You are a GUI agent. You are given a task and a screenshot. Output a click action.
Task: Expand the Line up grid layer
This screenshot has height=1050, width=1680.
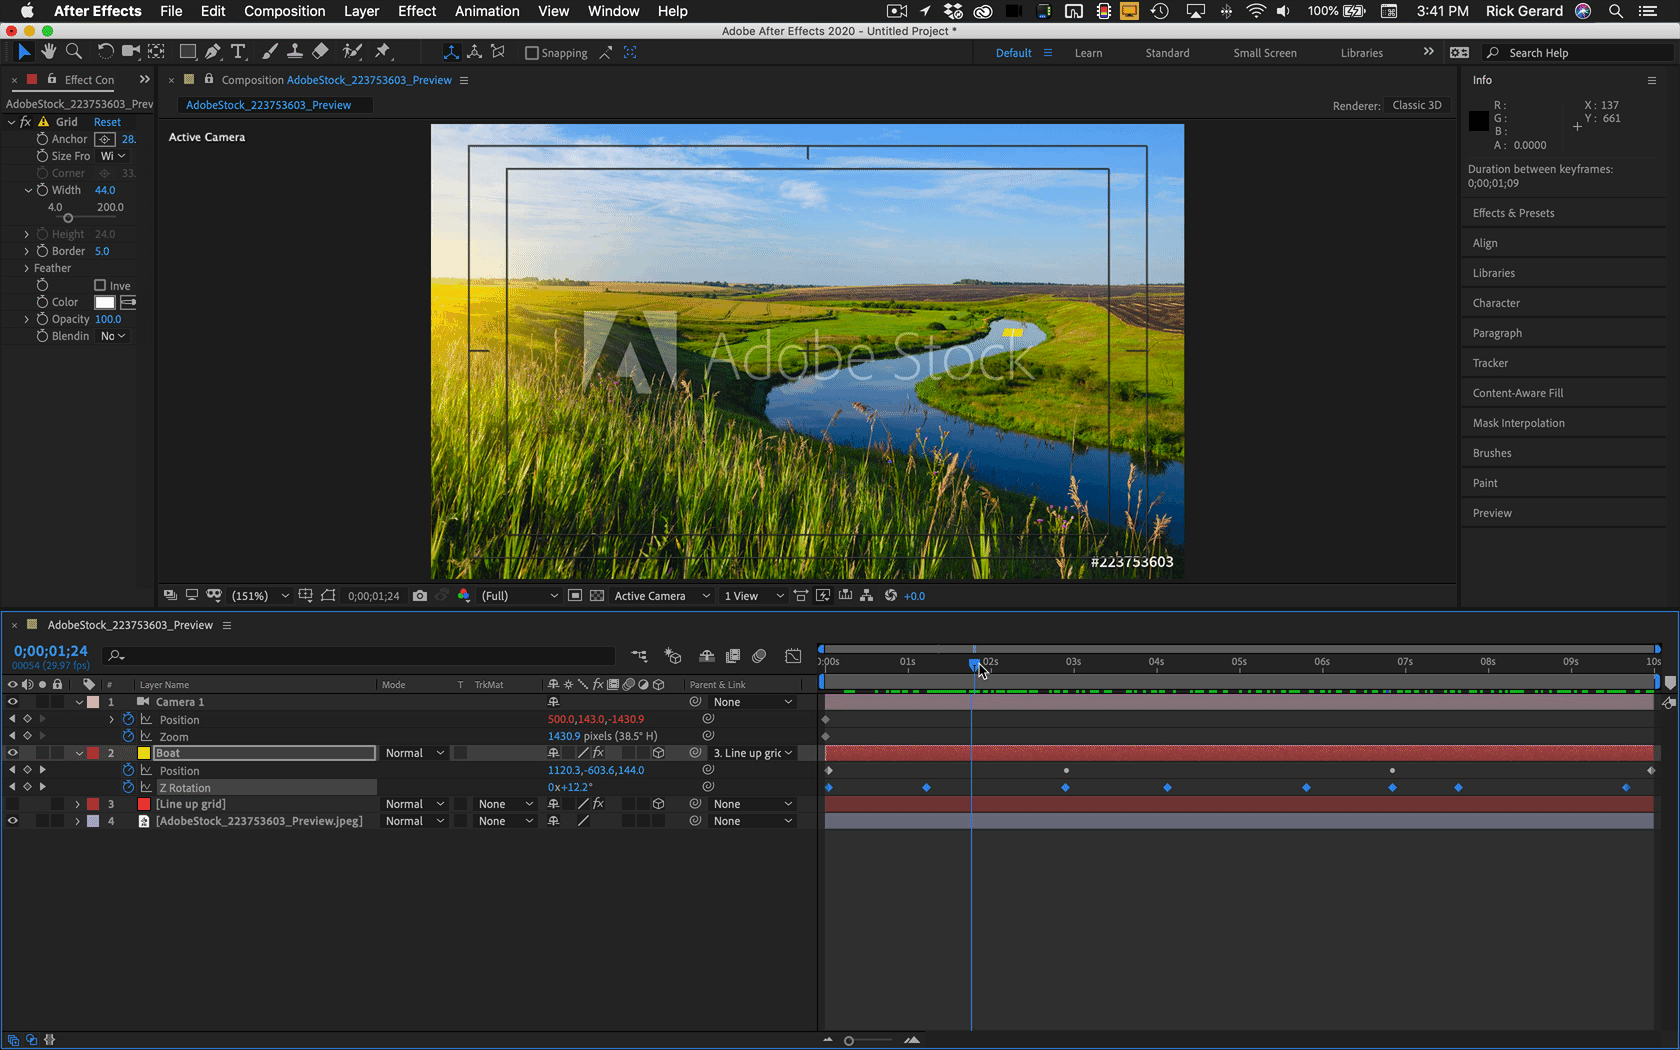click(x=78, y=804)
